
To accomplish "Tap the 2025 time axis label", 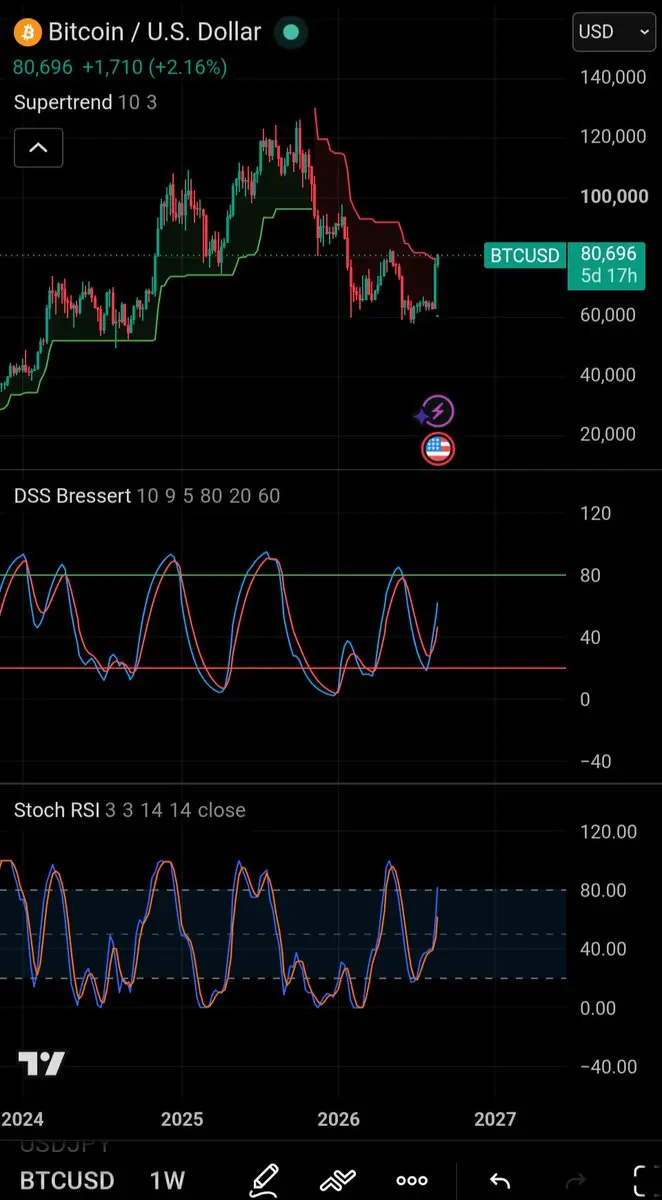I will coord(182,1118).
